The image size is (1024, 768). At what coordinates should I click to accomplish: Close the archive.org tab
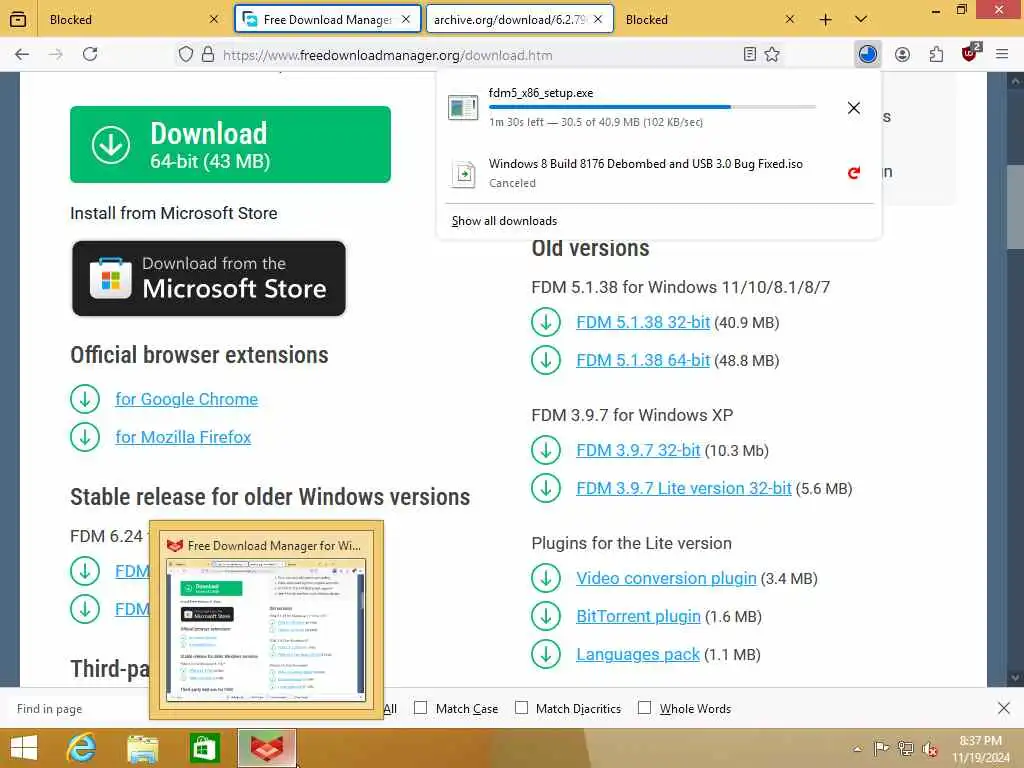(x=598, y=20)
